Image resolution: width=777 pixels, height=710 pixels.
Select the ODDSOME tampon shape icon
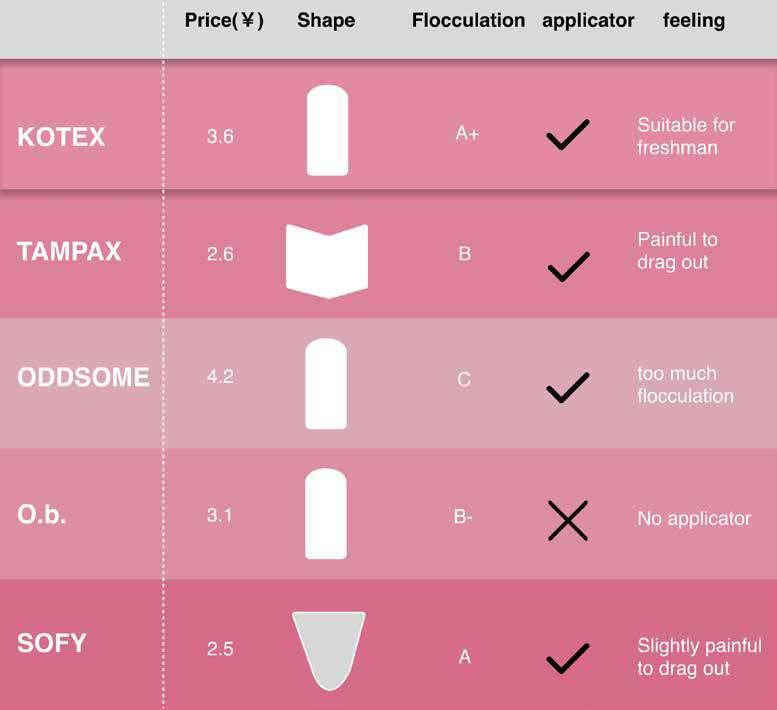point(325,383)
